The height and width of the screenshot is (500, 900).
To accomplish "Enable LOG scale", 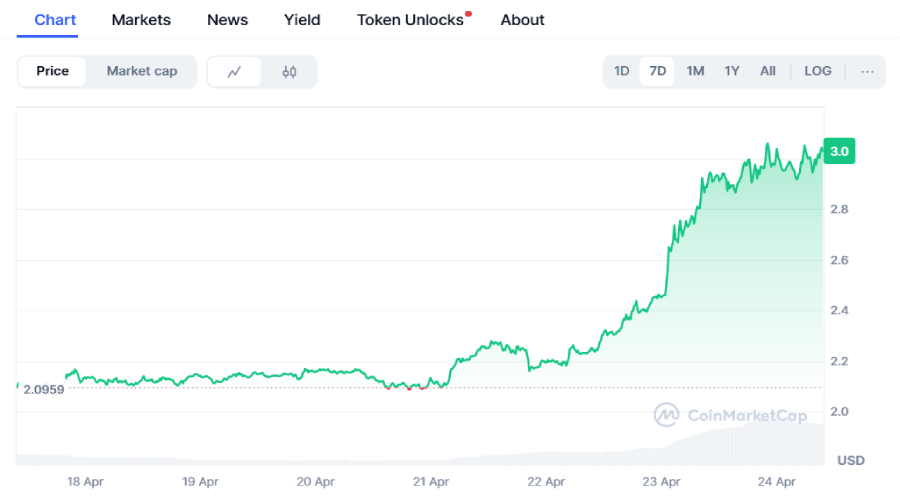I will pyautogui.click(x=817, y=71).
